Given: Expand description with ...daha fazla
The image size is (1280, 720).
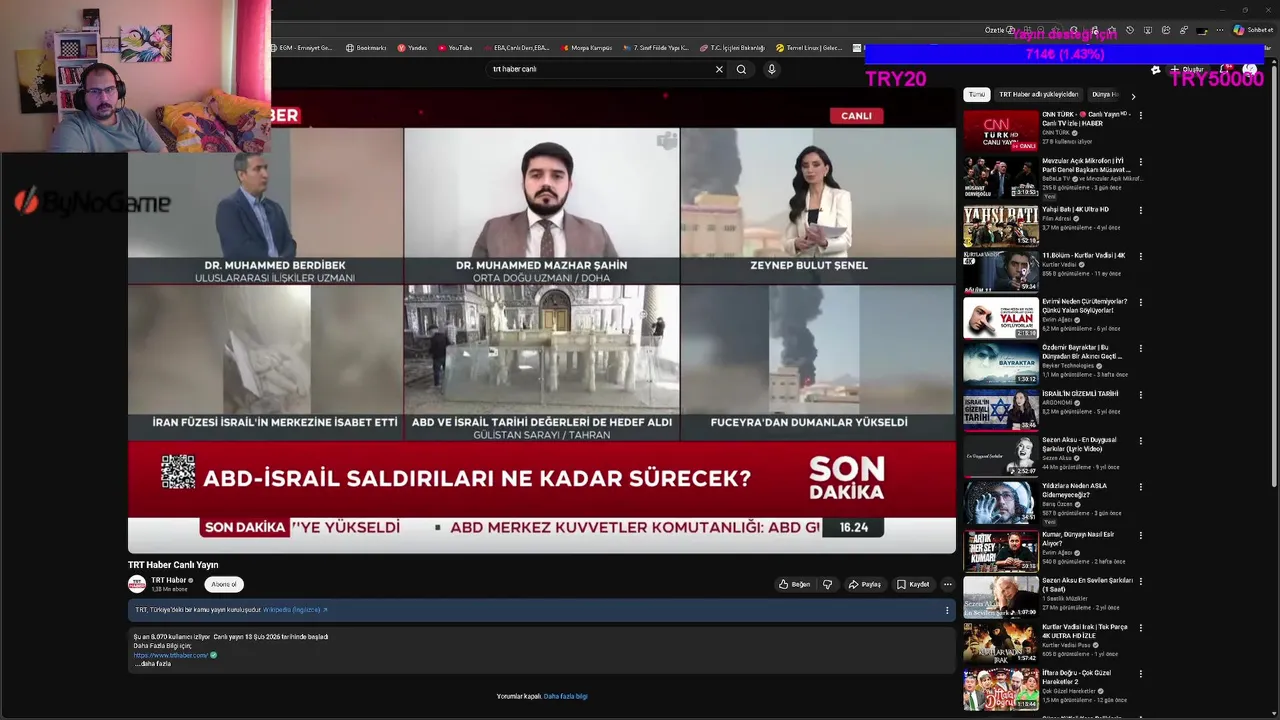Looking at the screenshot, I should pos(153,664).
